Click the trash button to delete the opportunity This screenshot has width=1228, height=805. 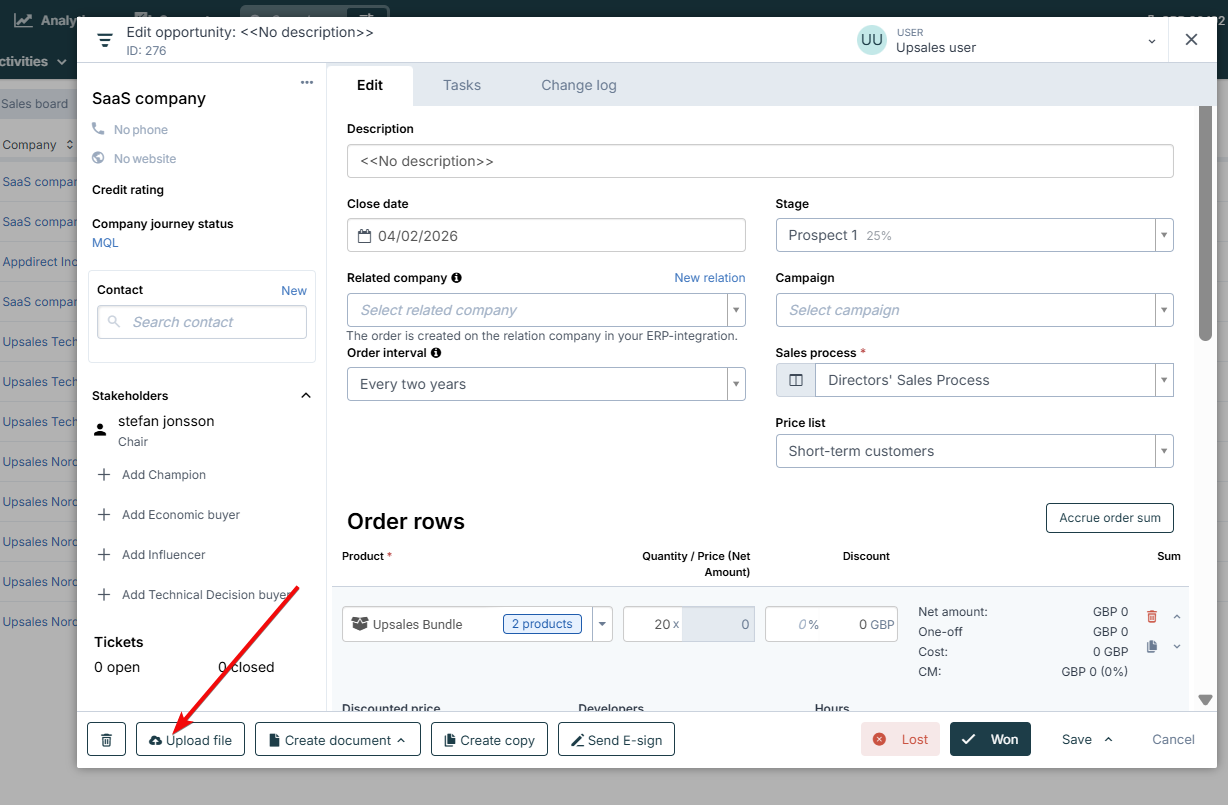[x=106, y=740]
